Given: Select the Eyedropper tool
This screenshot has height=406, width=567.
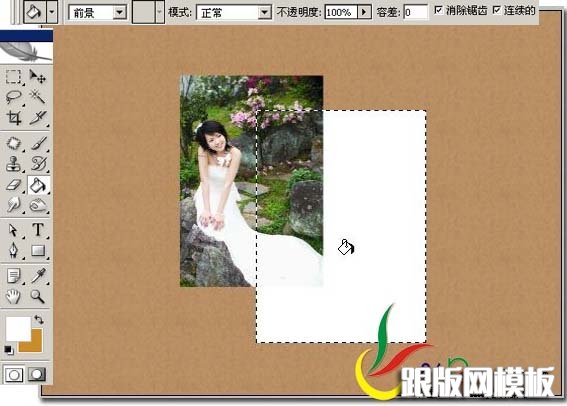Looking at the screenshot, I should 38,275.
